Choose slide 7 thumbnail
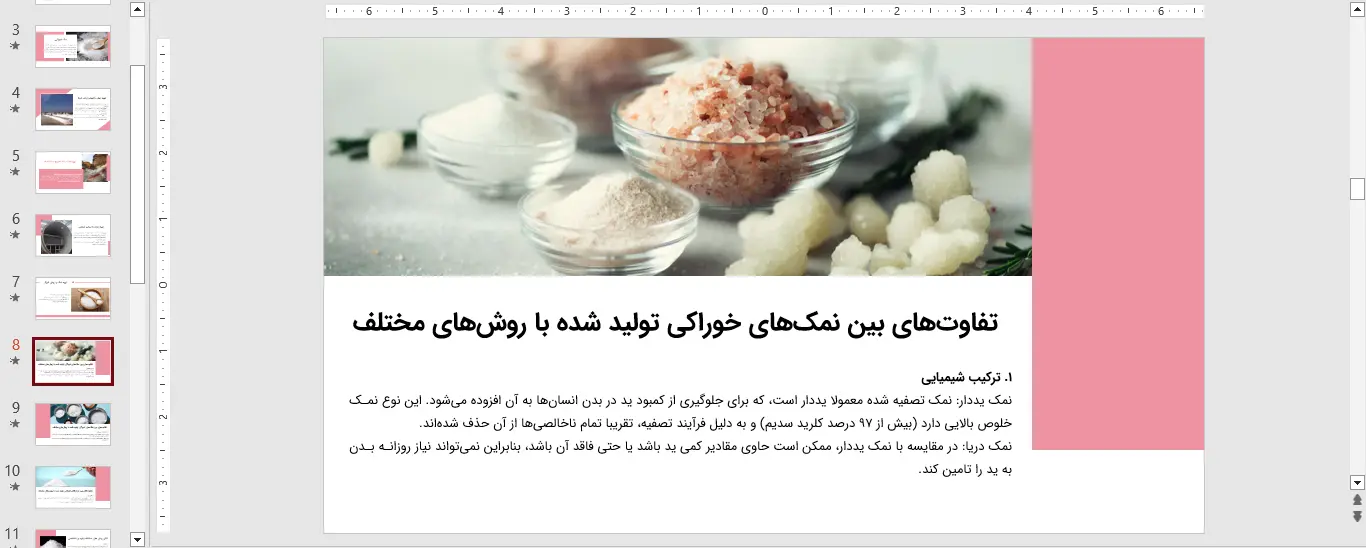 click(73, 298)
